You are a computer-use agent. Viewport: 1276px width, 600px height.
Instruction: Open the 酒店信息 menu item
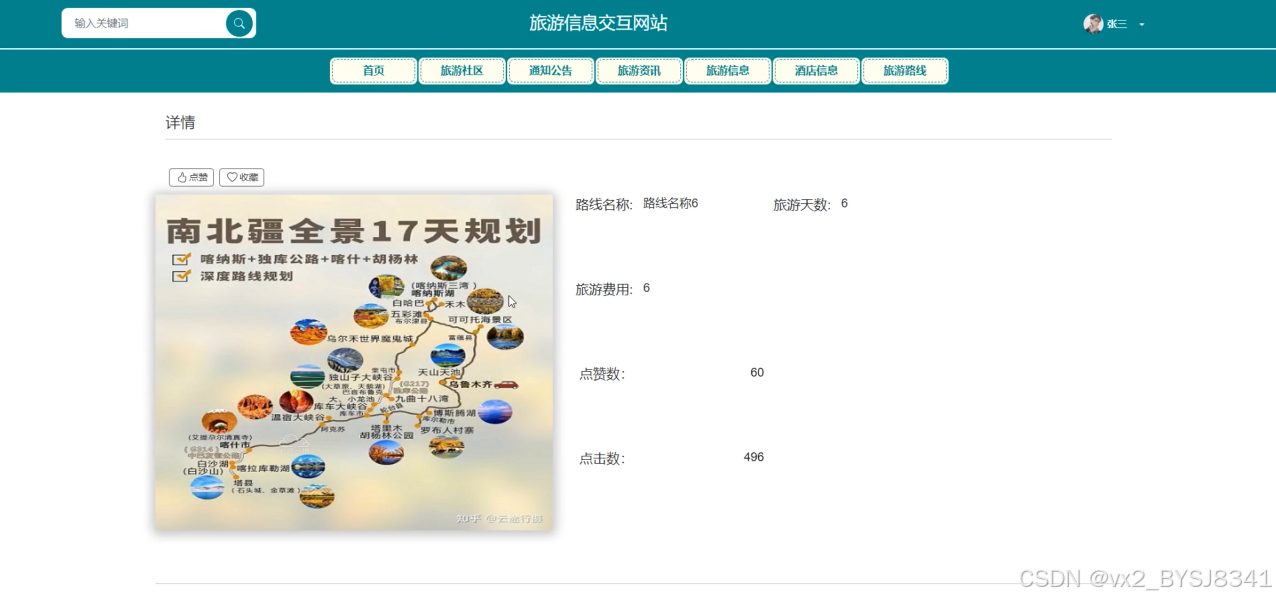point(816,71)
